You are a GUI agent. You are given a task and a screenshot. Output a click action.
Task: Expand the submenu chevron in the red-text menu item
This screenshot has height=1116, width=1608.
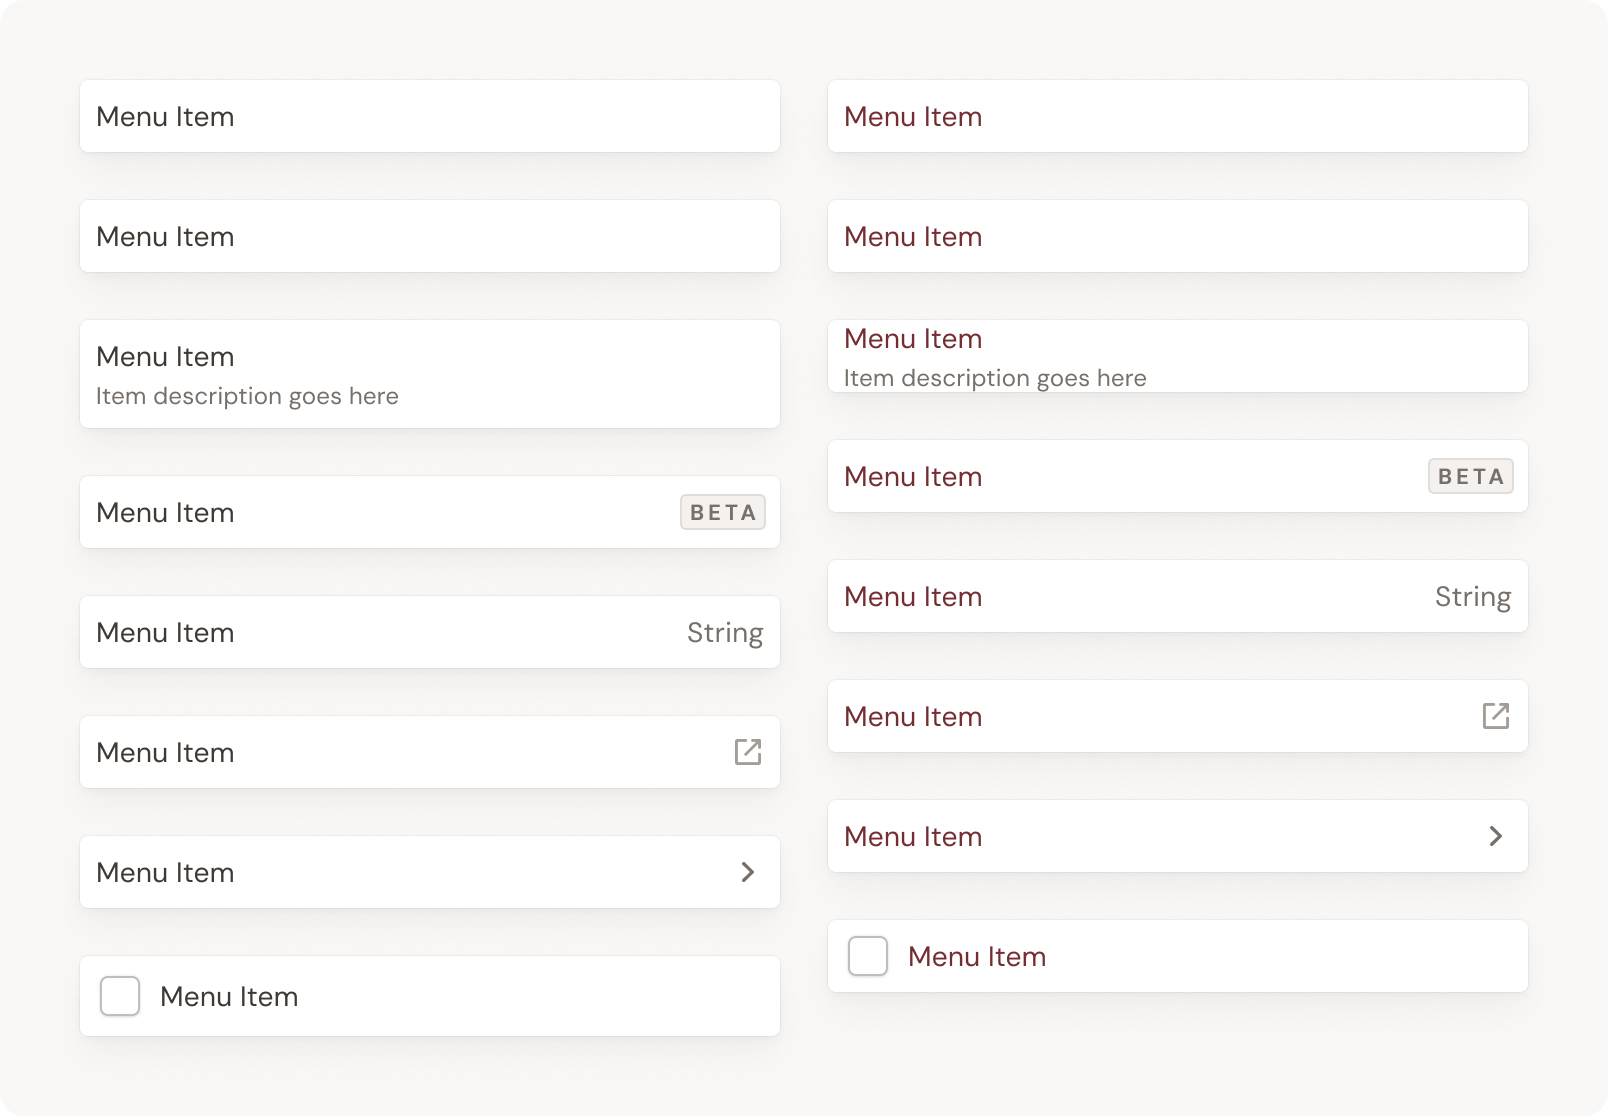coord(1496,836)
